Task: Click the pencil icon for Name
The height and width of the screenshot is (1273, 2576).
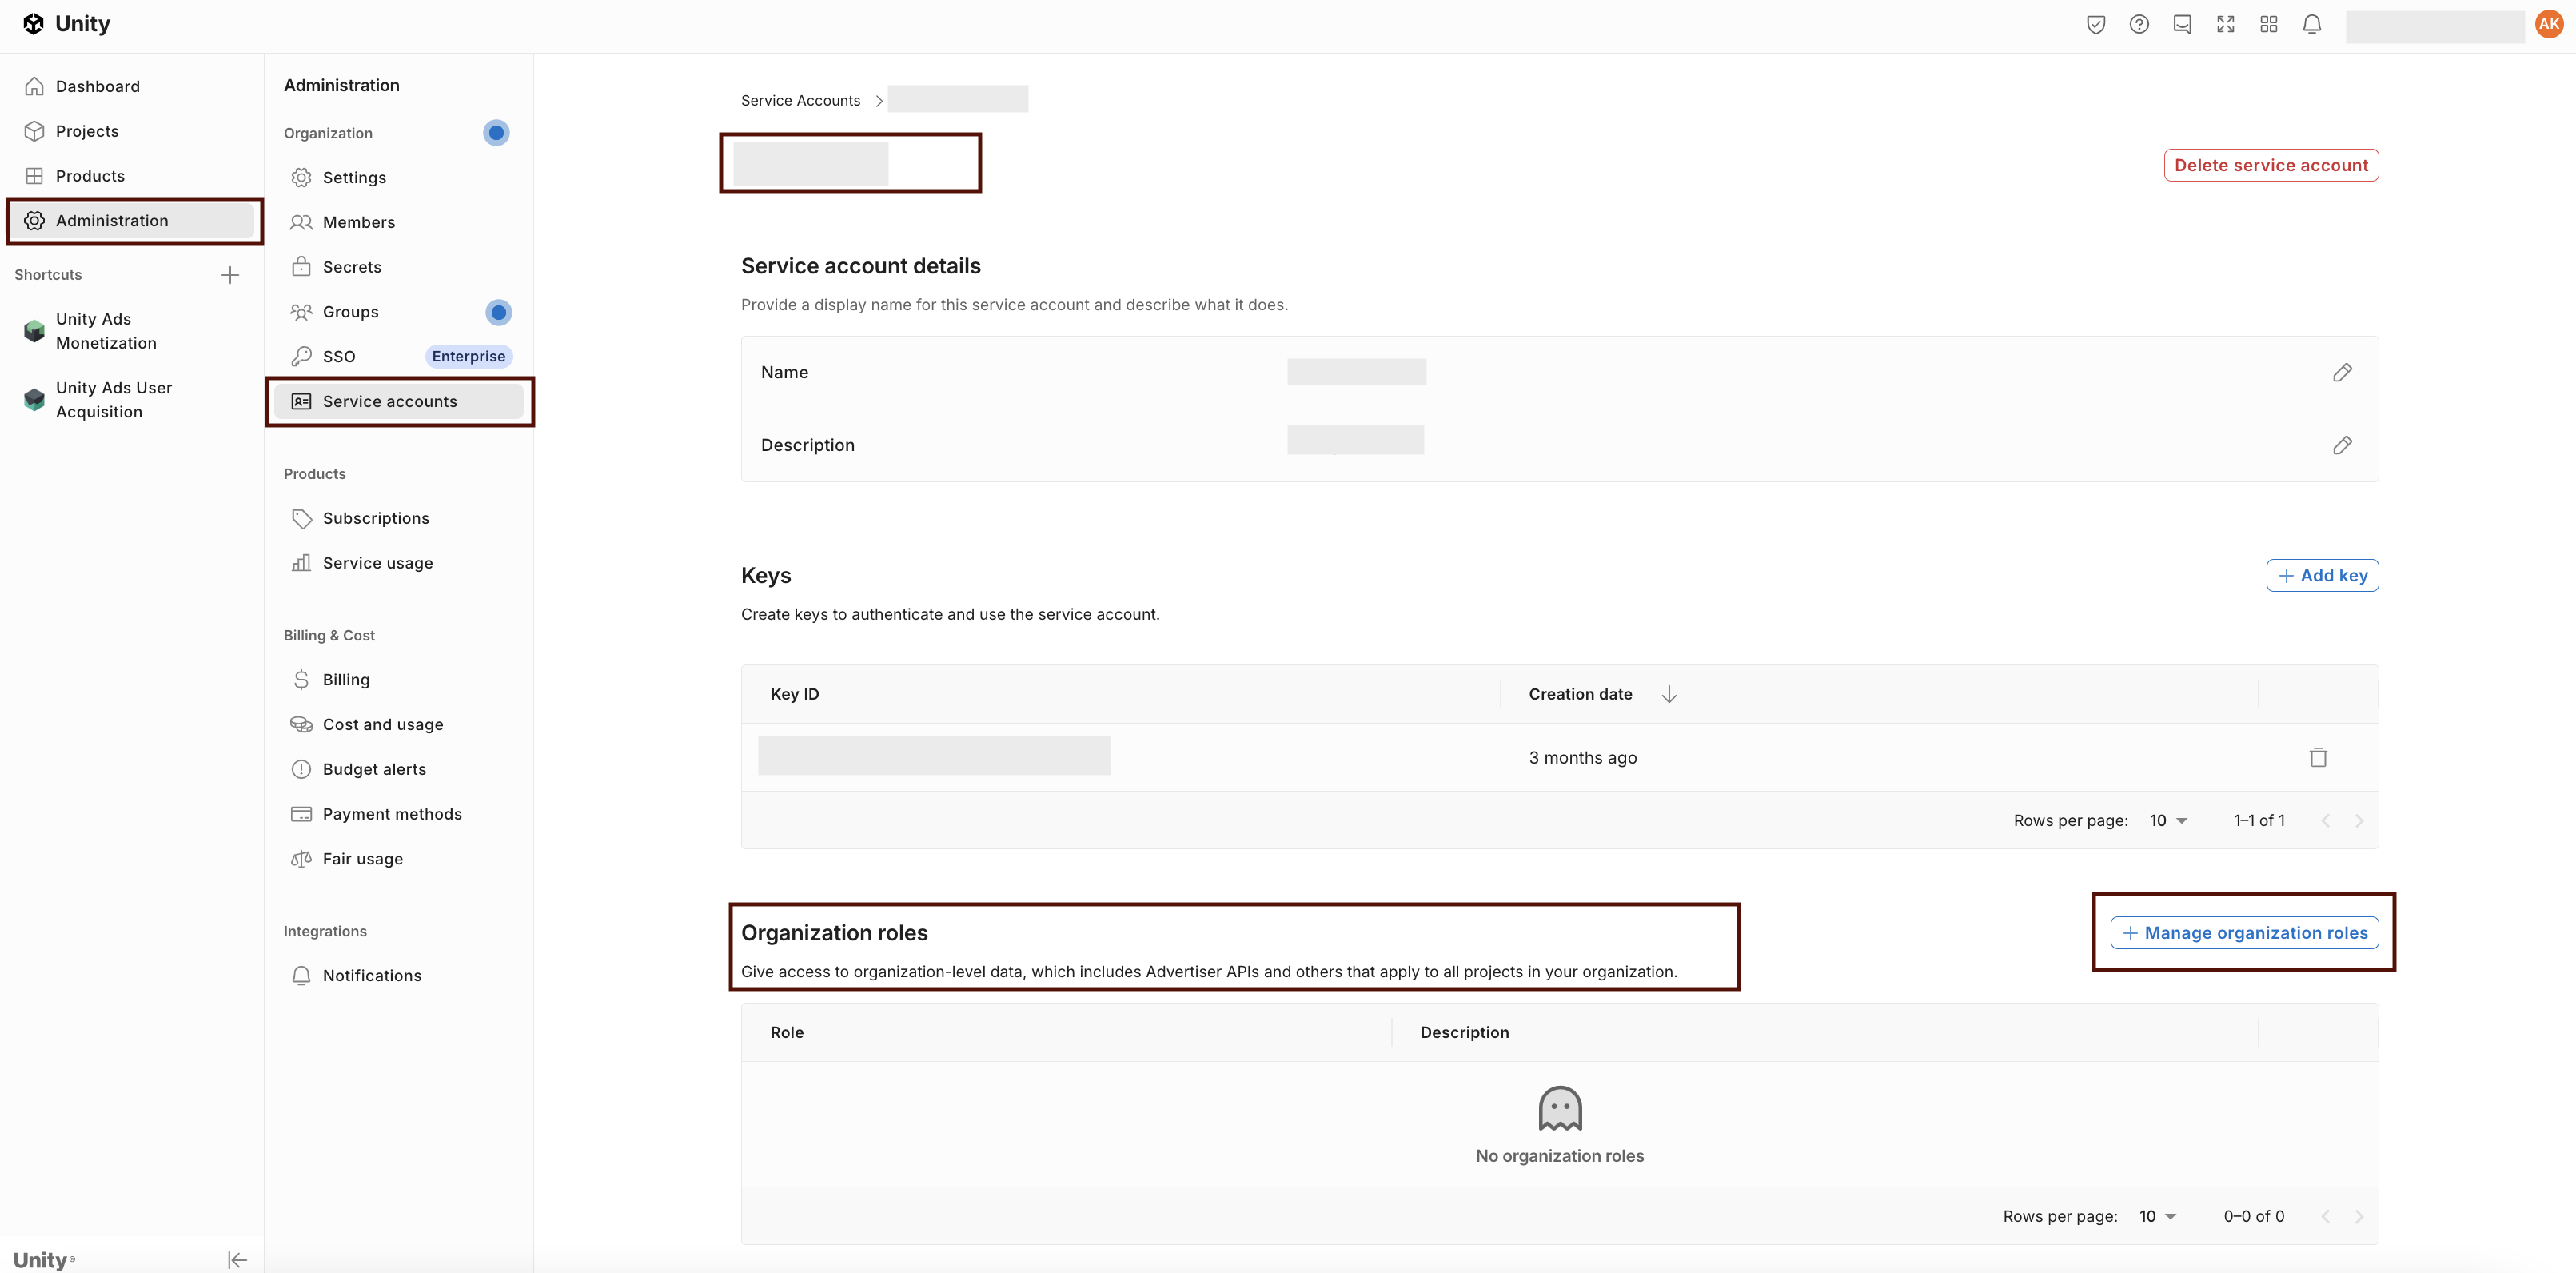Action: pyautogui.click(x=2342, y=372)
